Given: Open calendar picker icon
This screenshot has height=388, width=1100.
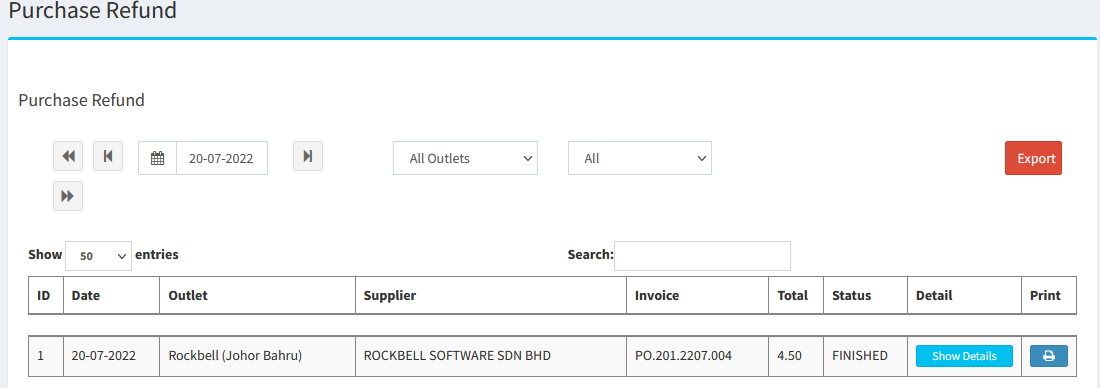Looking at the screenshot, I should click(158, 158).
